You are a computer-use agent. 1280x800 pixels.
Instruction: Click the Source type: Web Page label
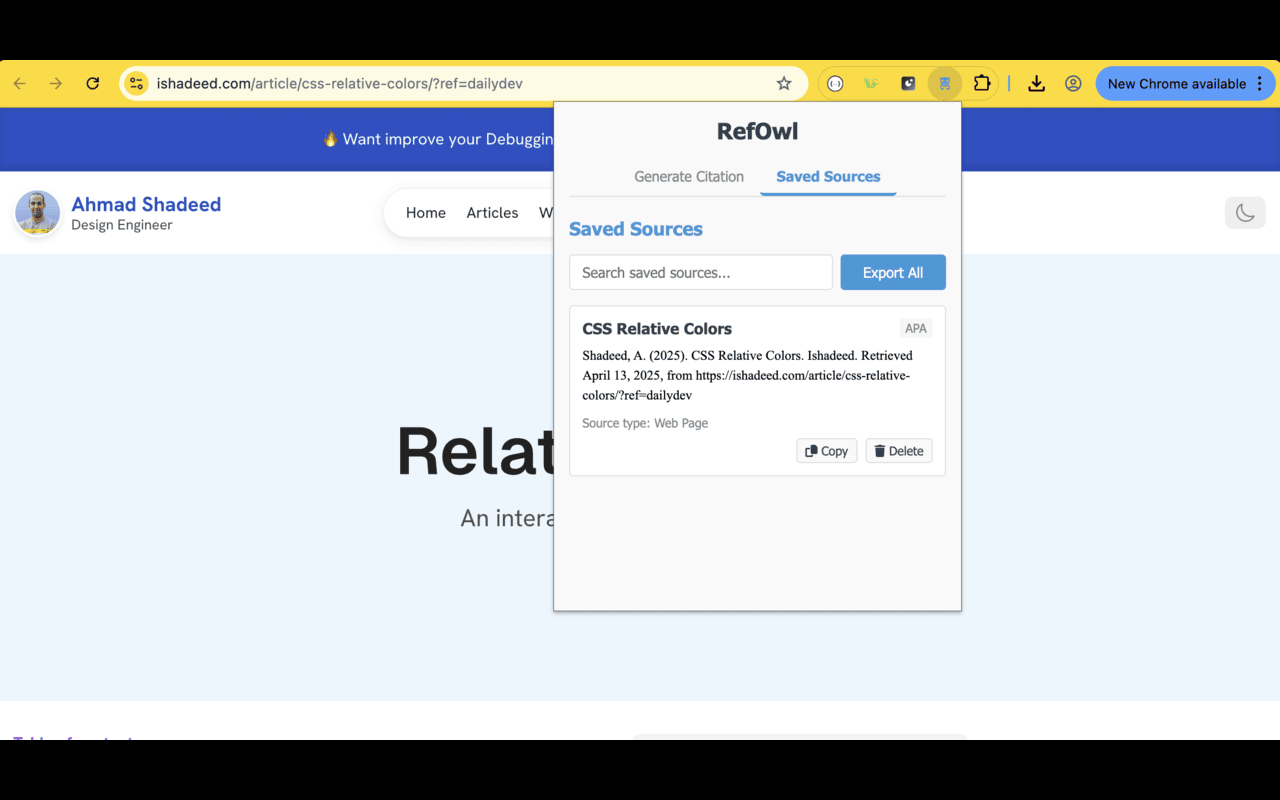coord(645,423)
